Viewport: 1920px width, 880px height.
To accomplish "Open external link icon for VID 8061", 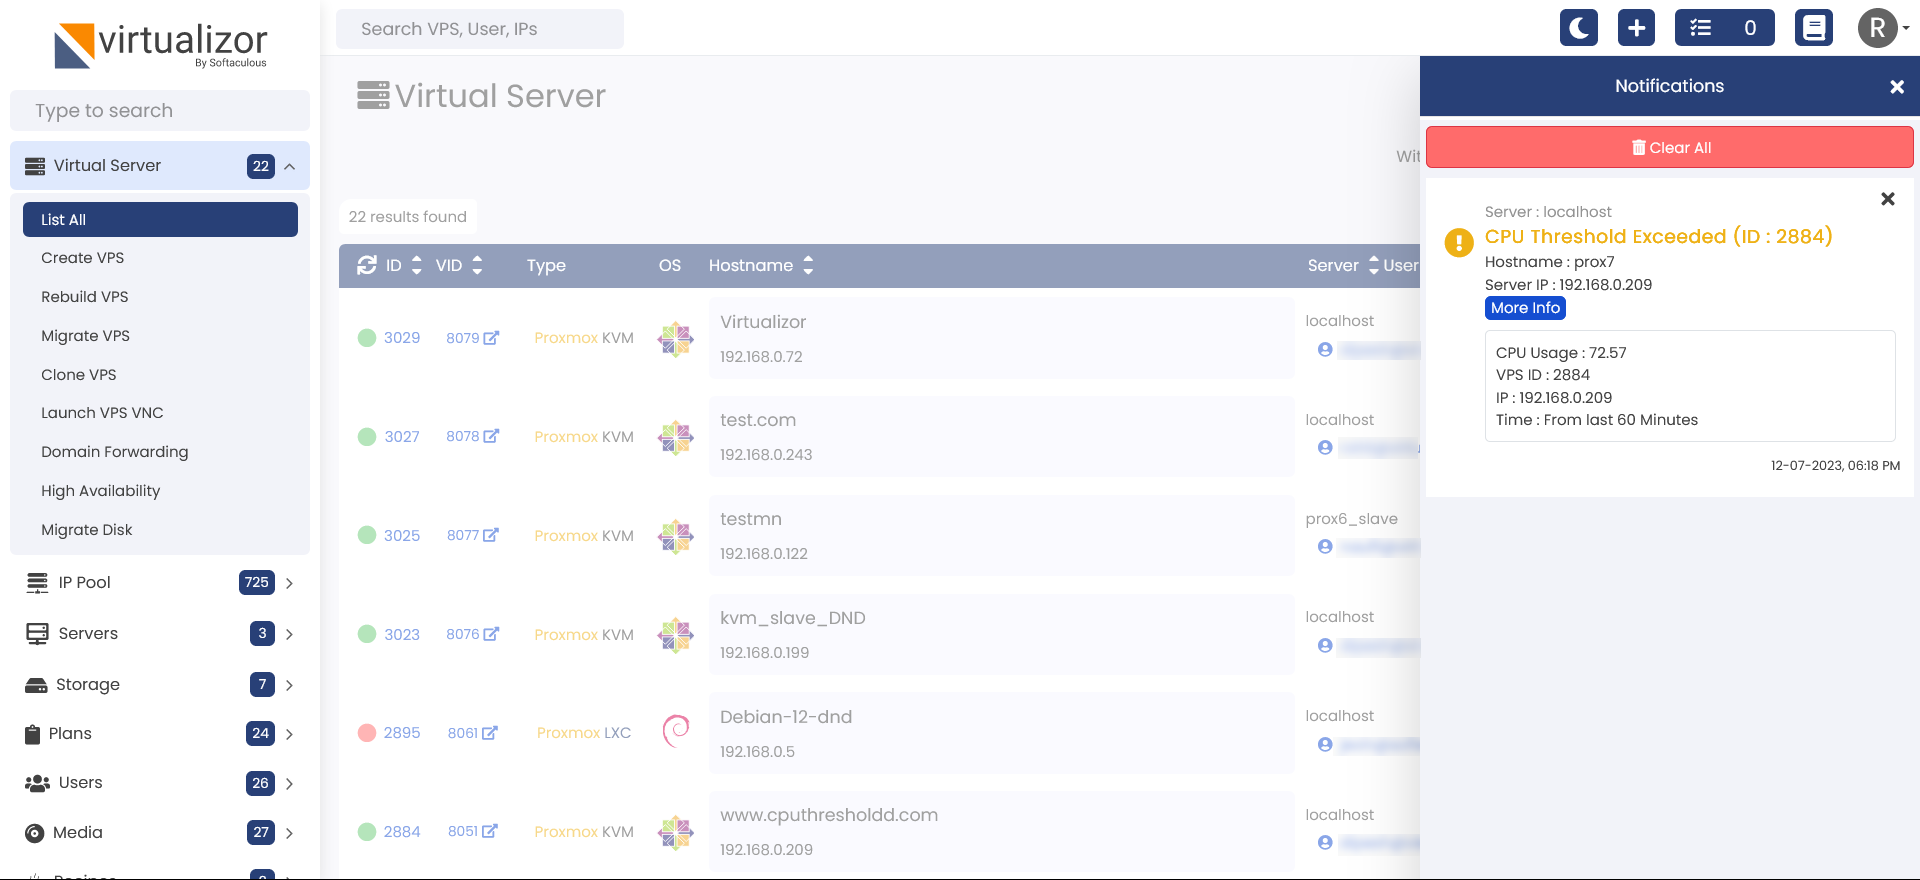I will tap(490, 733).
